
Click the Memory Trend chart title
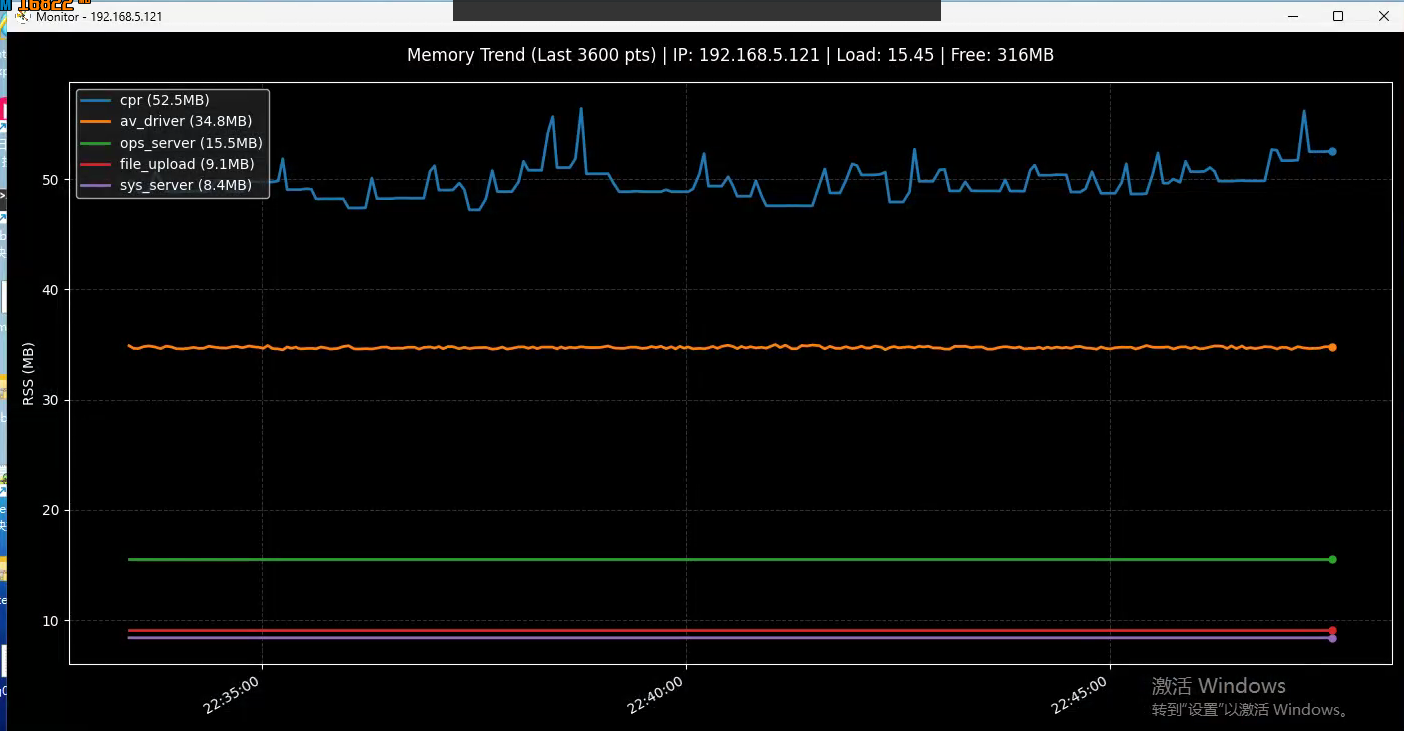coord(730,55)
